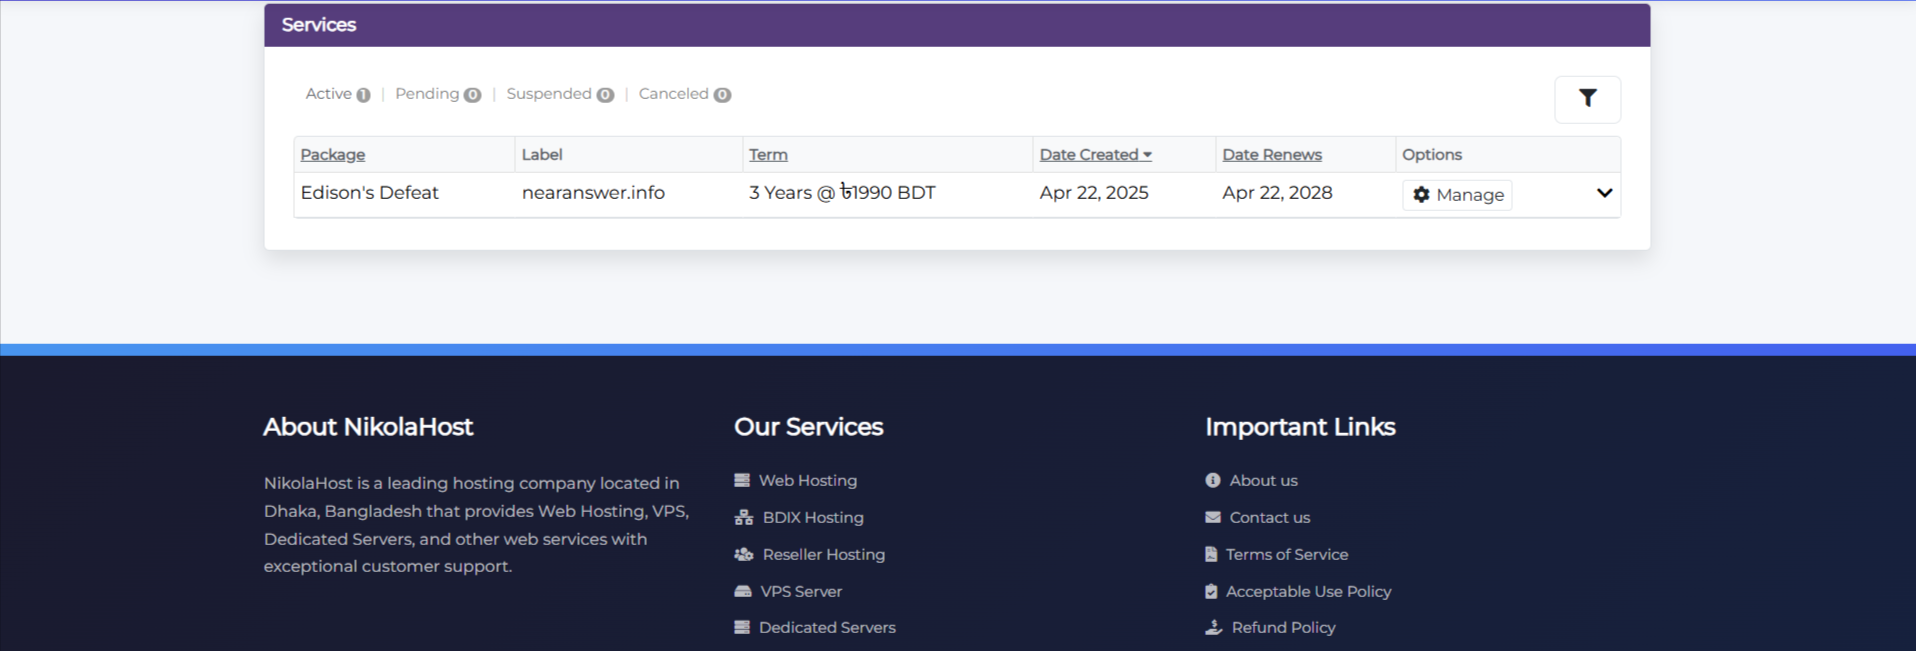Open the Terms of Service link
The height and width of the screenshot is (651, 1916).
pos(1286,555)
